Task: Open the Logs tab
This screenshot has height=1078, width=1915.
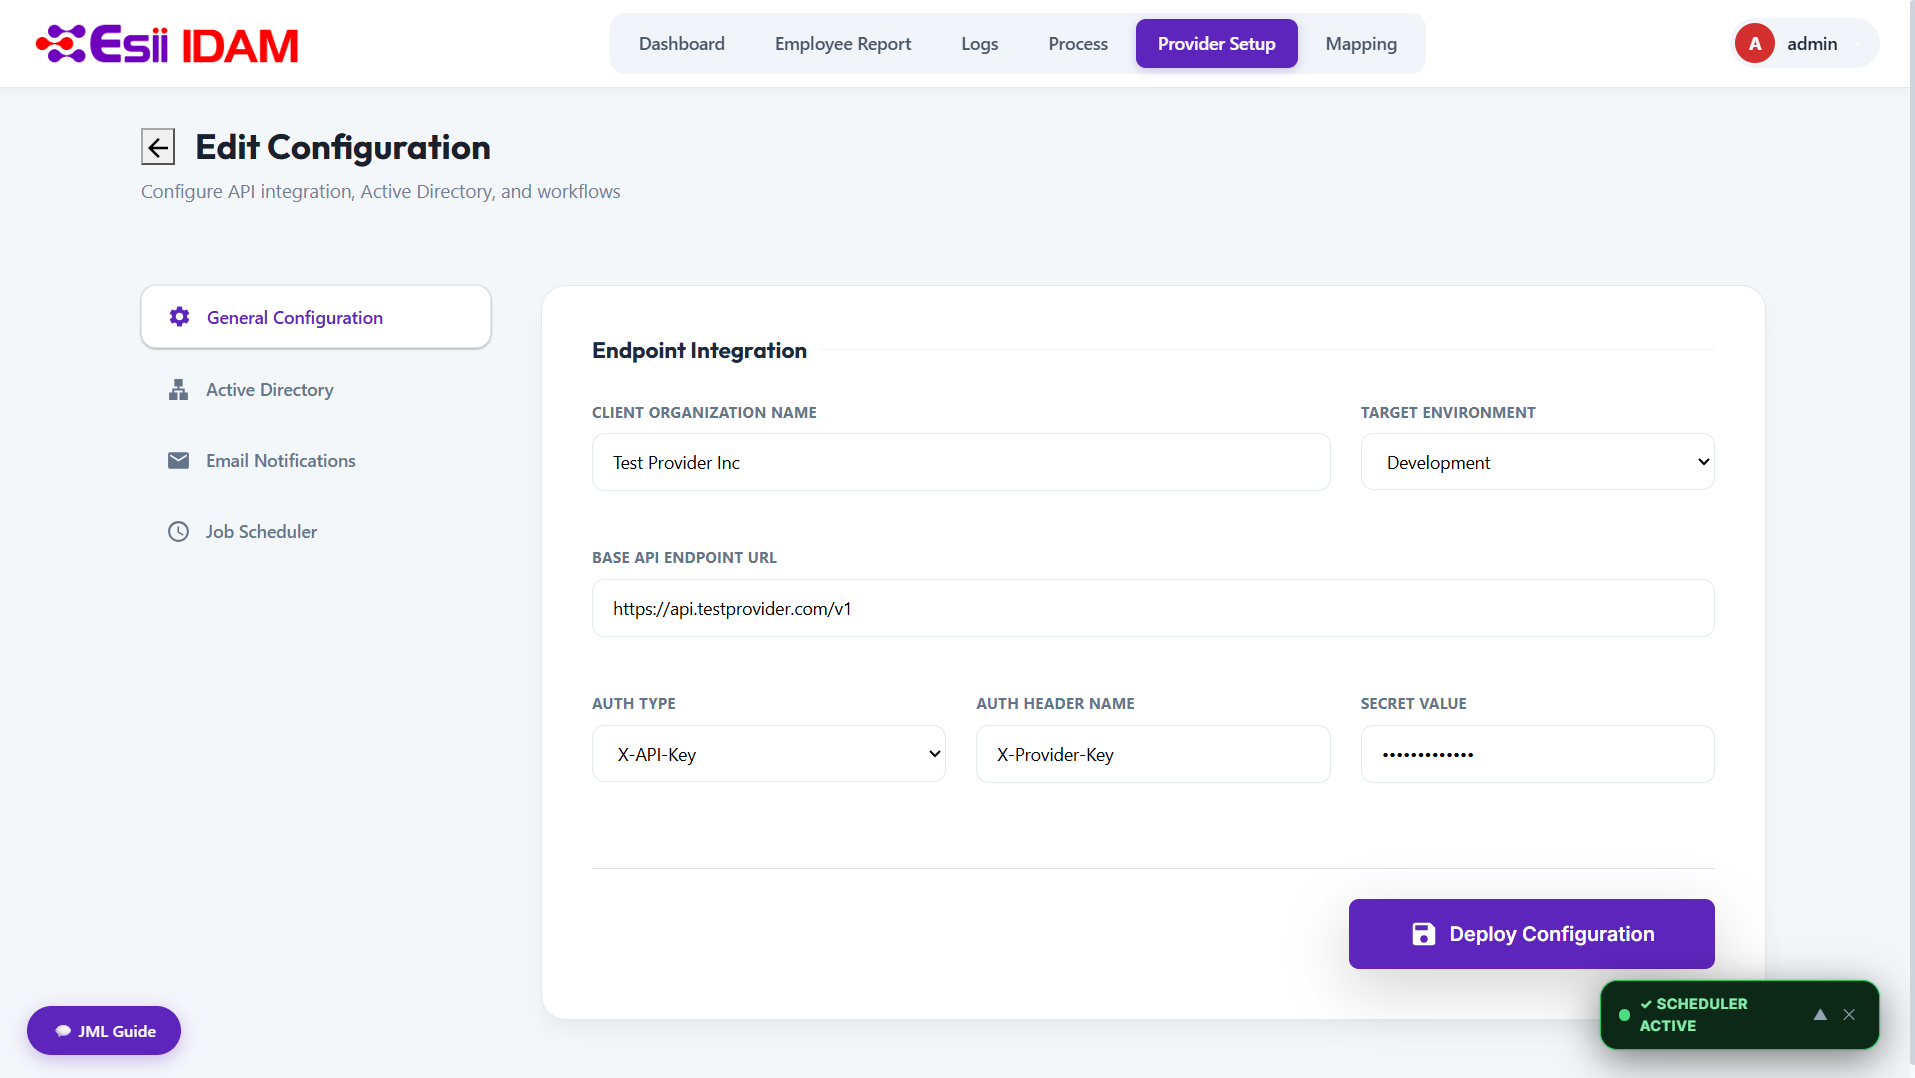Action: (x=980, y=44)
